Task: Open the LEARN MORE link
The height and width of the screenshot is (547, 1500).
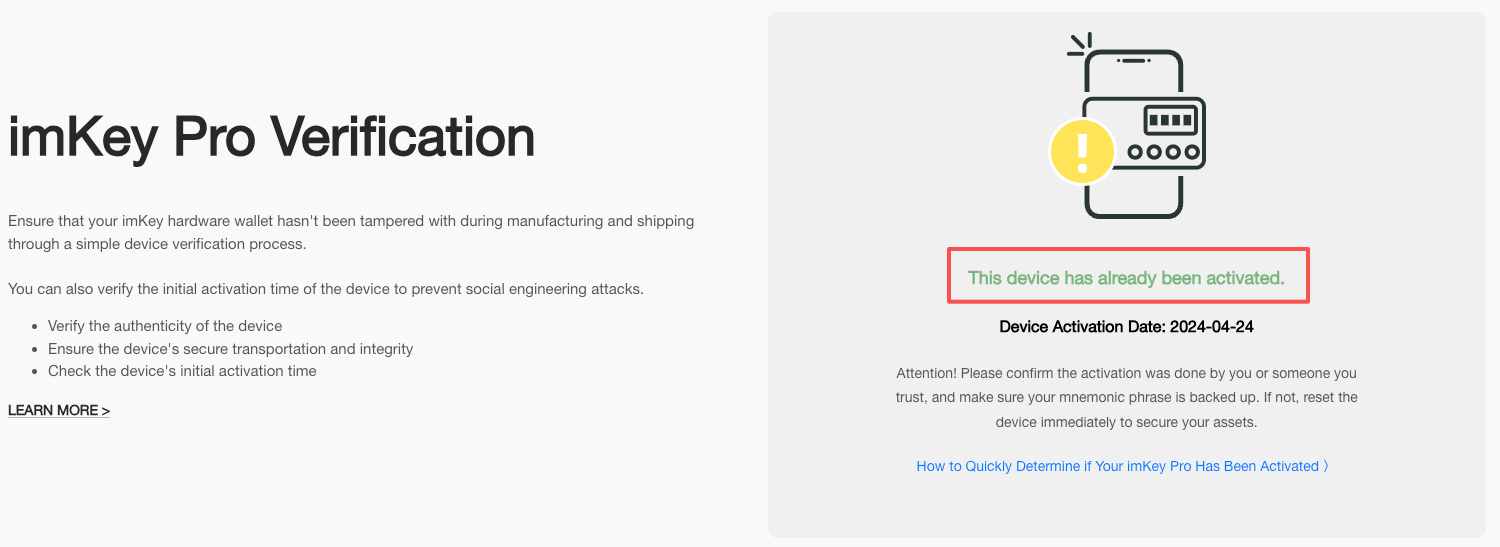Action: [59, 410]
